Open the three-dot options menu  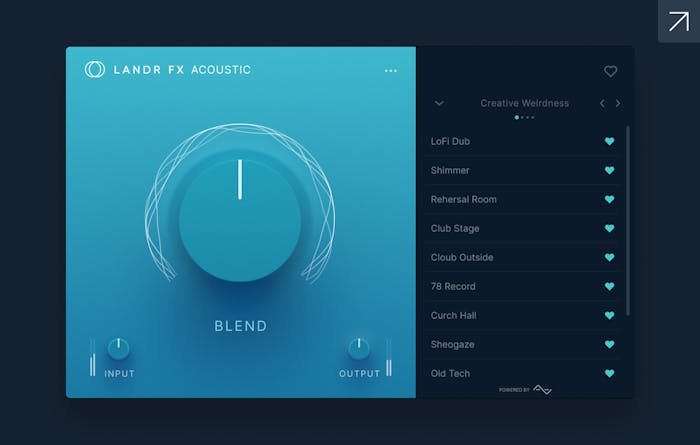point(390,71)
